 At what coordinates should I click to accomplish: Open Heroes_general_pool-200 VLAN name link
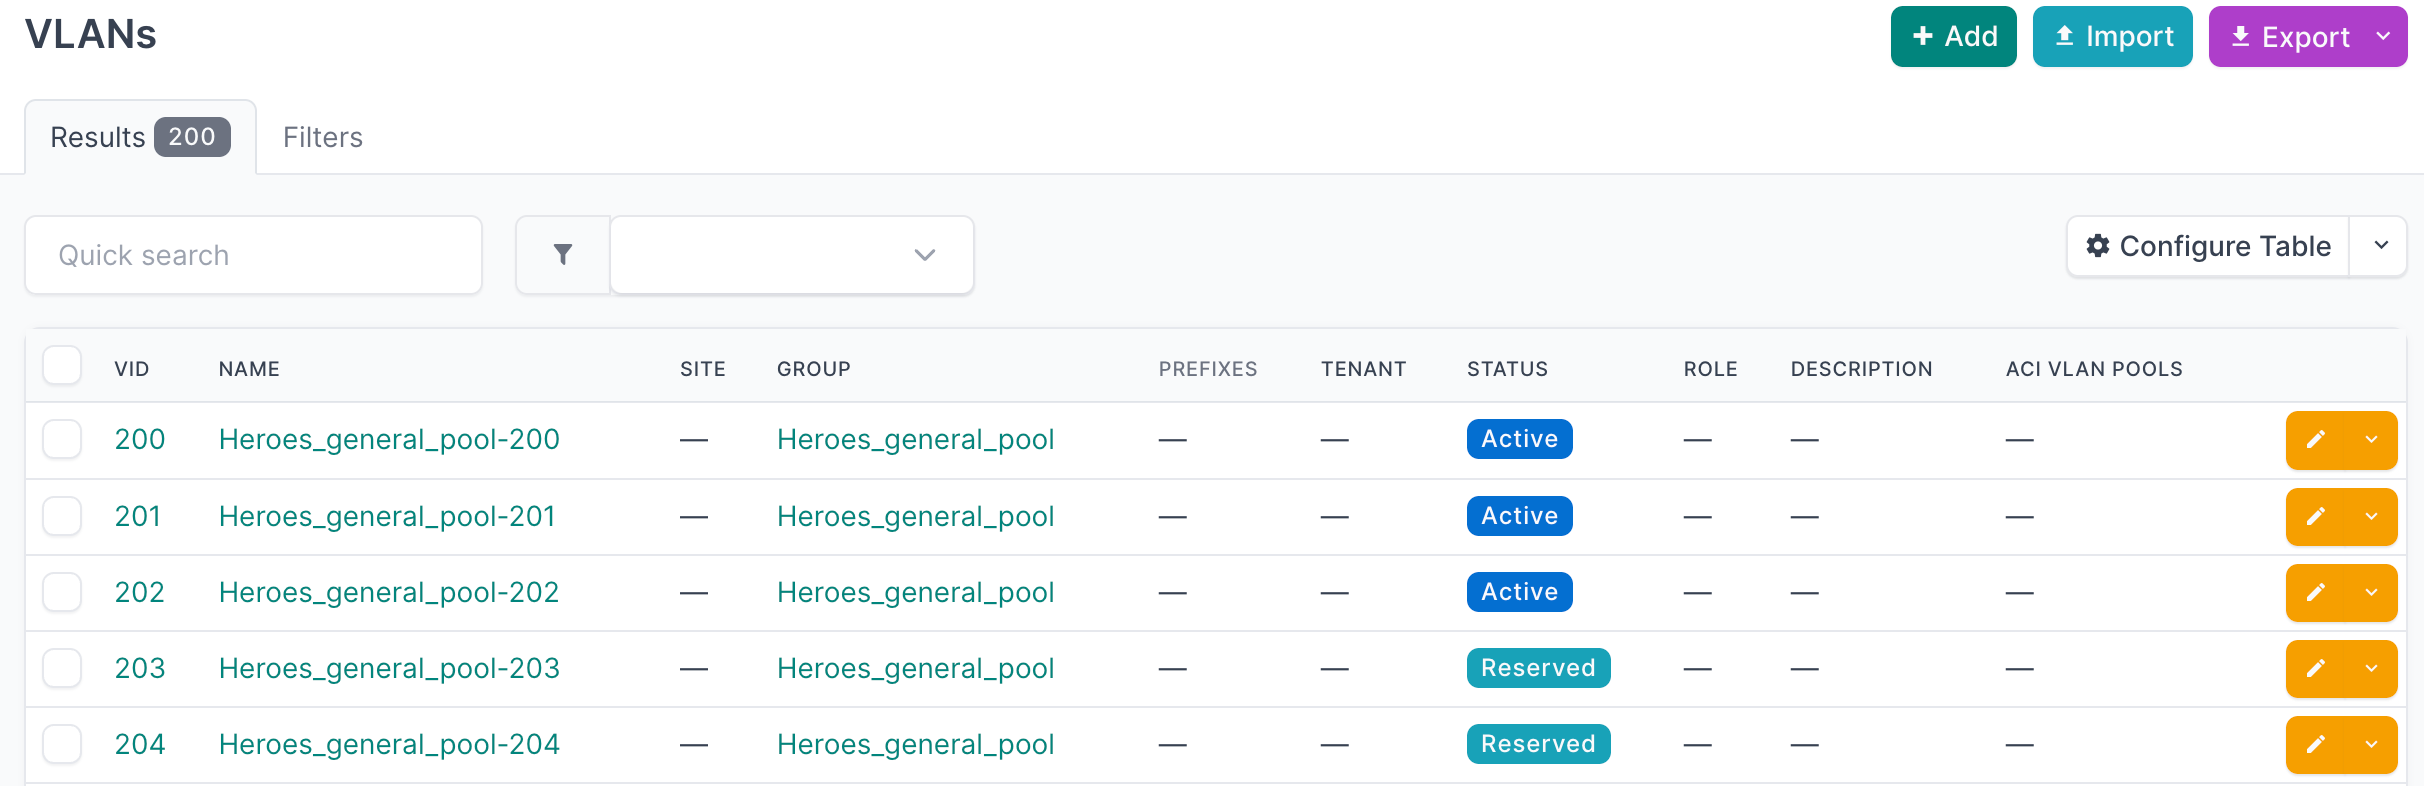coord(389,440)
